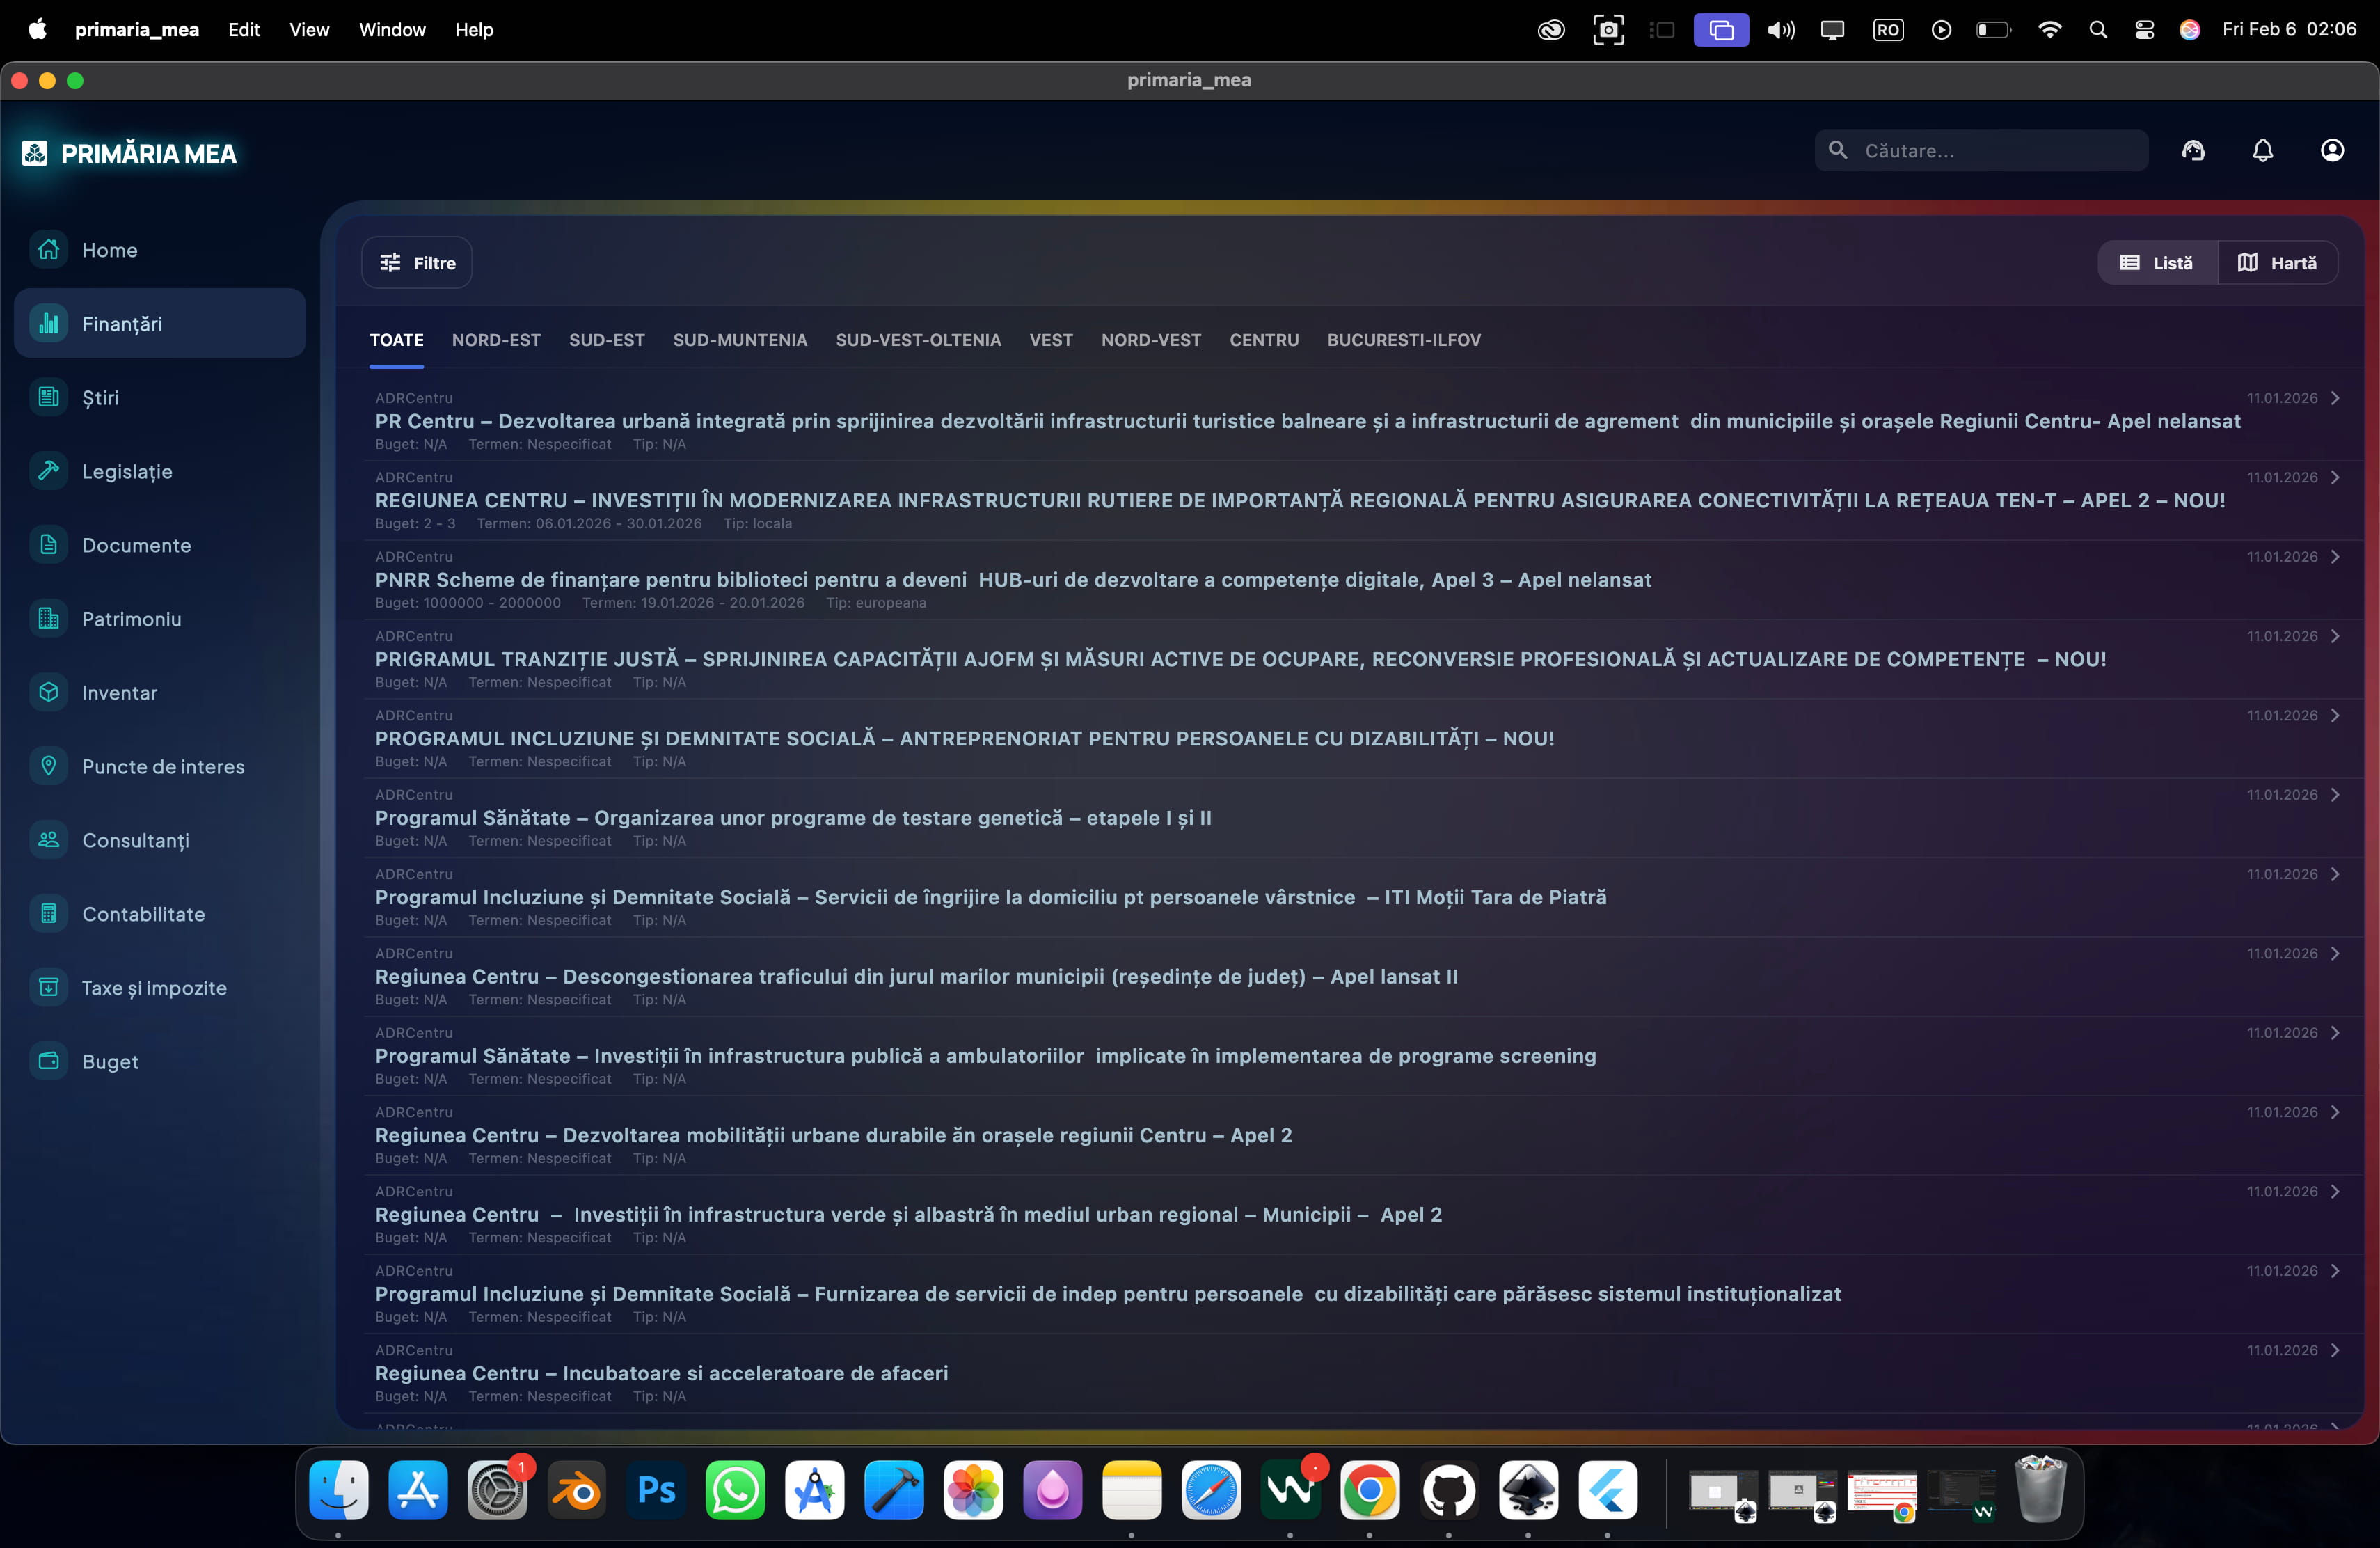Open Taxe și impozite page
The image size is (2380, 1548).
point(154,988)
